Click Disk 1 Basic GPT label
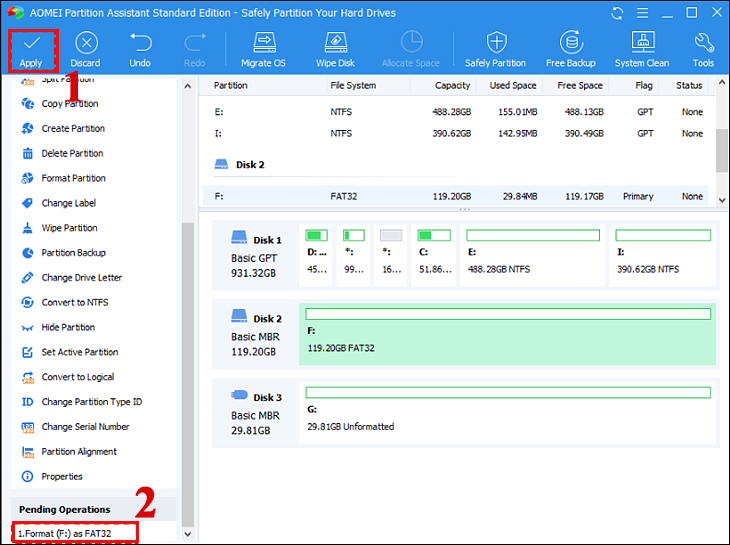The width and height of the screenshot is (730, 545). (256, 255)
